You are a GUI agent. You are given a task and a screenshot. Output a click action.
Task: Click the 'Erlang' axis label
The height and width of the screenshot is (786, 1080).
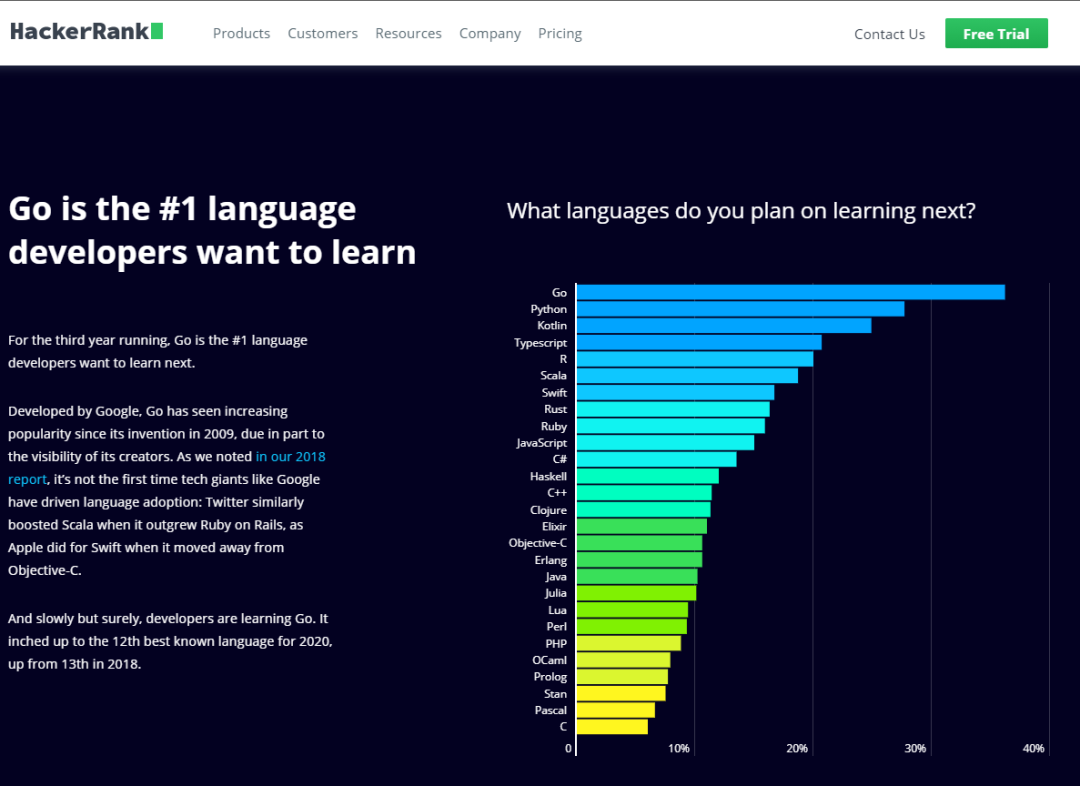[550, 560]
